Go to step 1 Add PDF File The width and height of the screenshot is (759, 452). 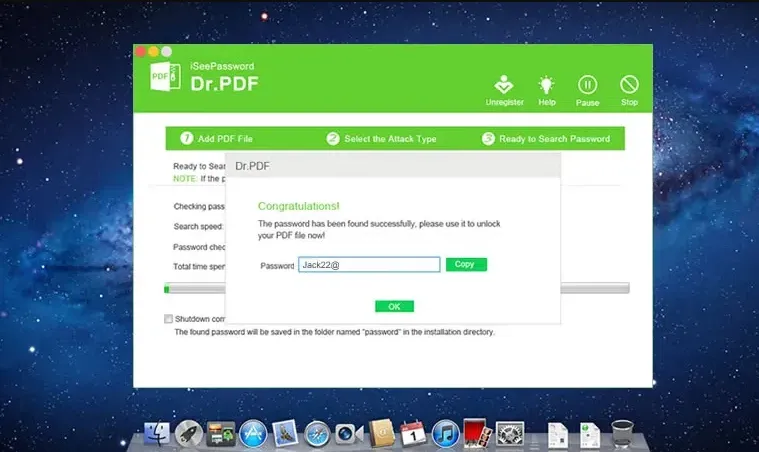point(216,139)
